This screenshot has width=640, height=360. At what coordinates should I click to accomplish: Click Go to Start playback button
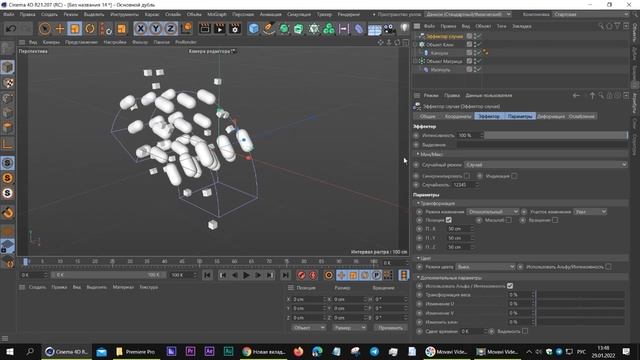(207, 275)
